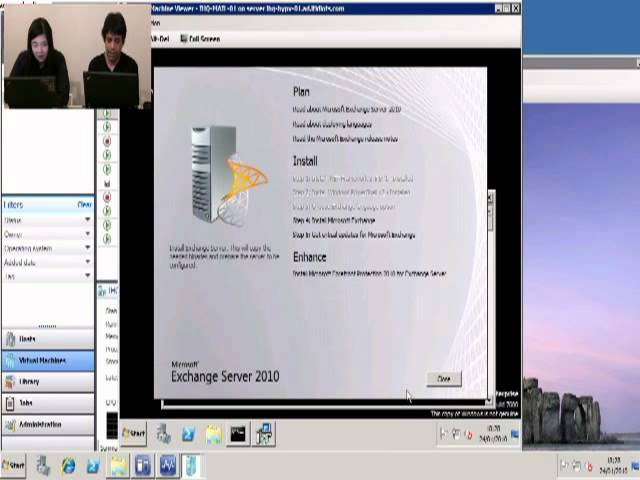
Task: Launch PowerShell from the VM taskbar
Action: [x=188, y=434]
